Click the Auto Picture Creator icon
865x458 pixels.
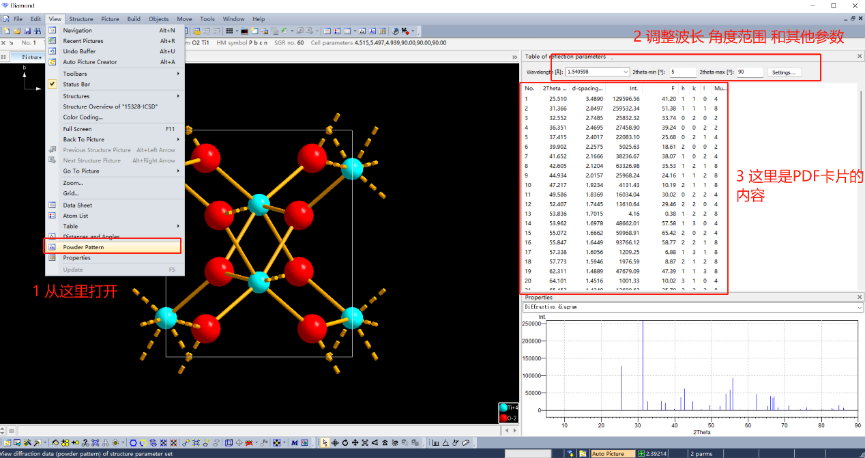(x=53, y=62)
